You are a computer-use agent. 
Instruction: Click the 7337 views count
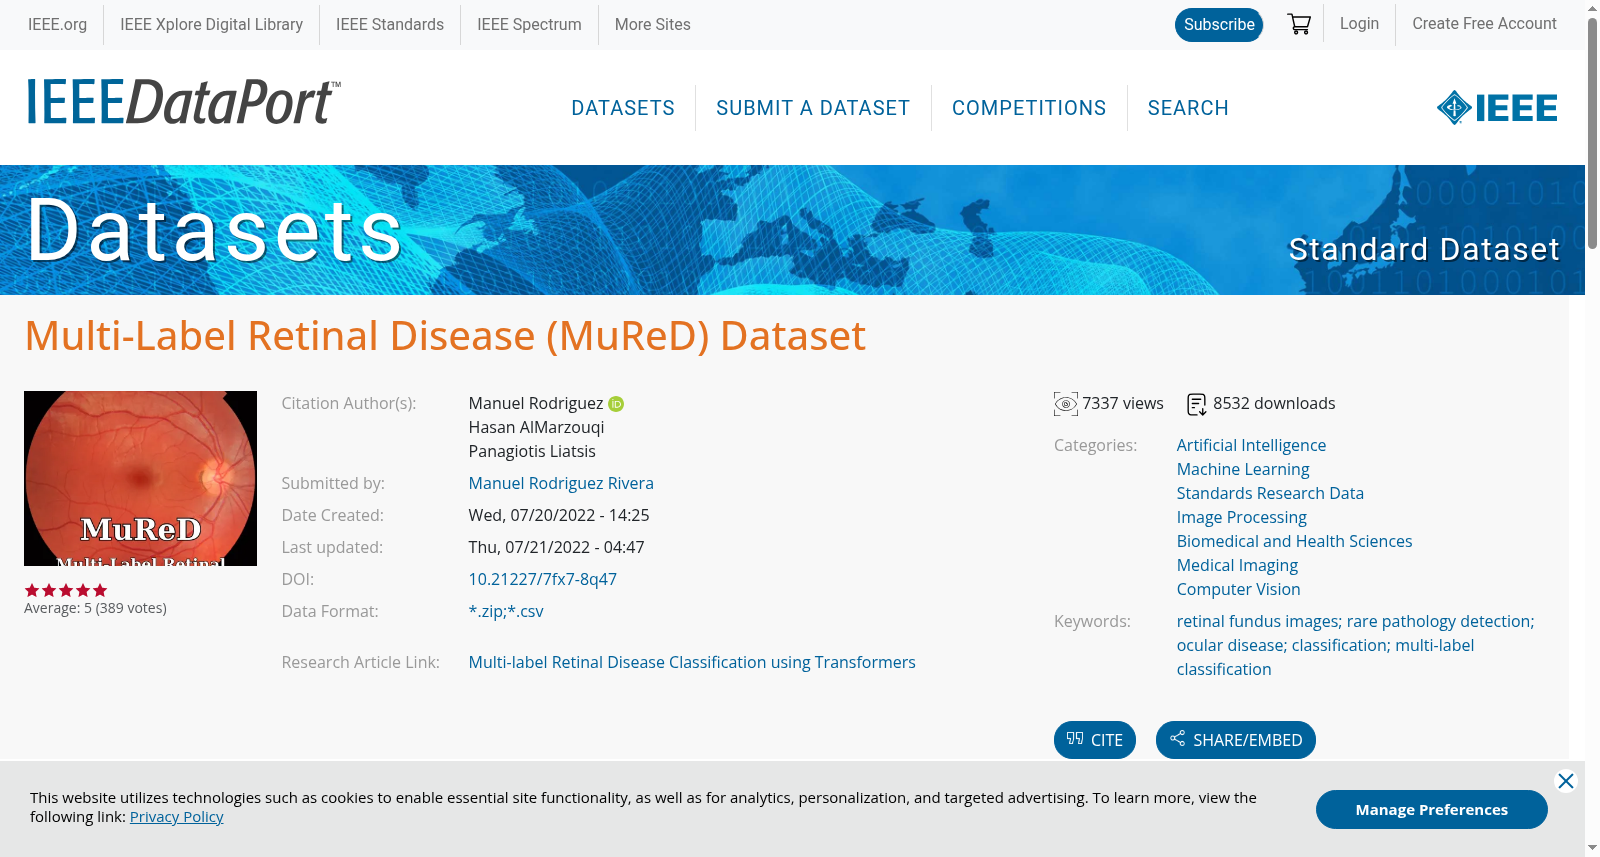pyautogui.click(x=1123, y=403)
